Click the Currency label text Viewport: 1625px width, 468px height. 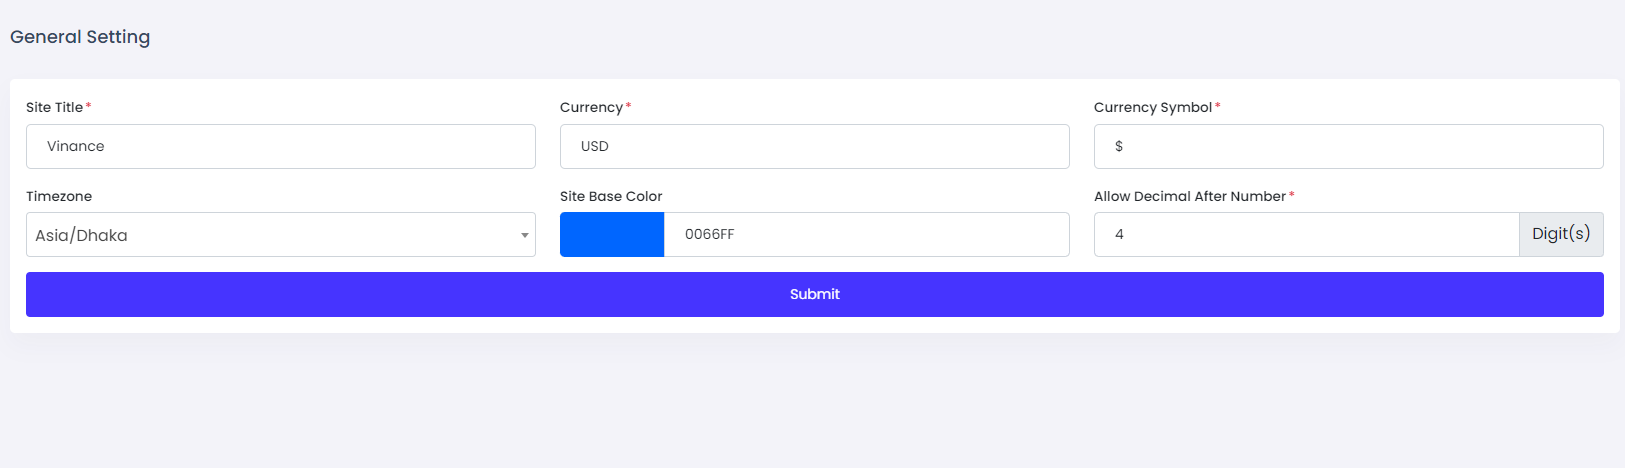(591, 107)
